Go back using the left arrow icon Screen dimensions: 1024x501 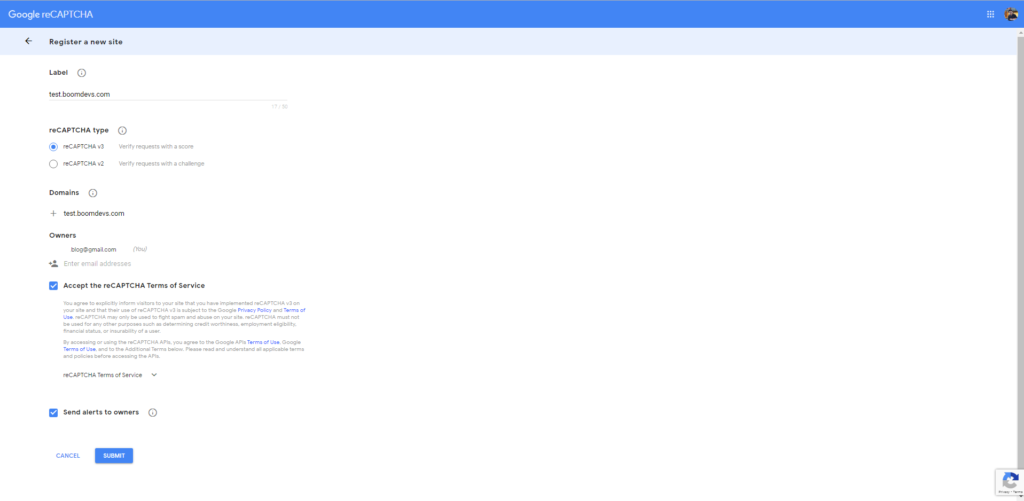28,41
